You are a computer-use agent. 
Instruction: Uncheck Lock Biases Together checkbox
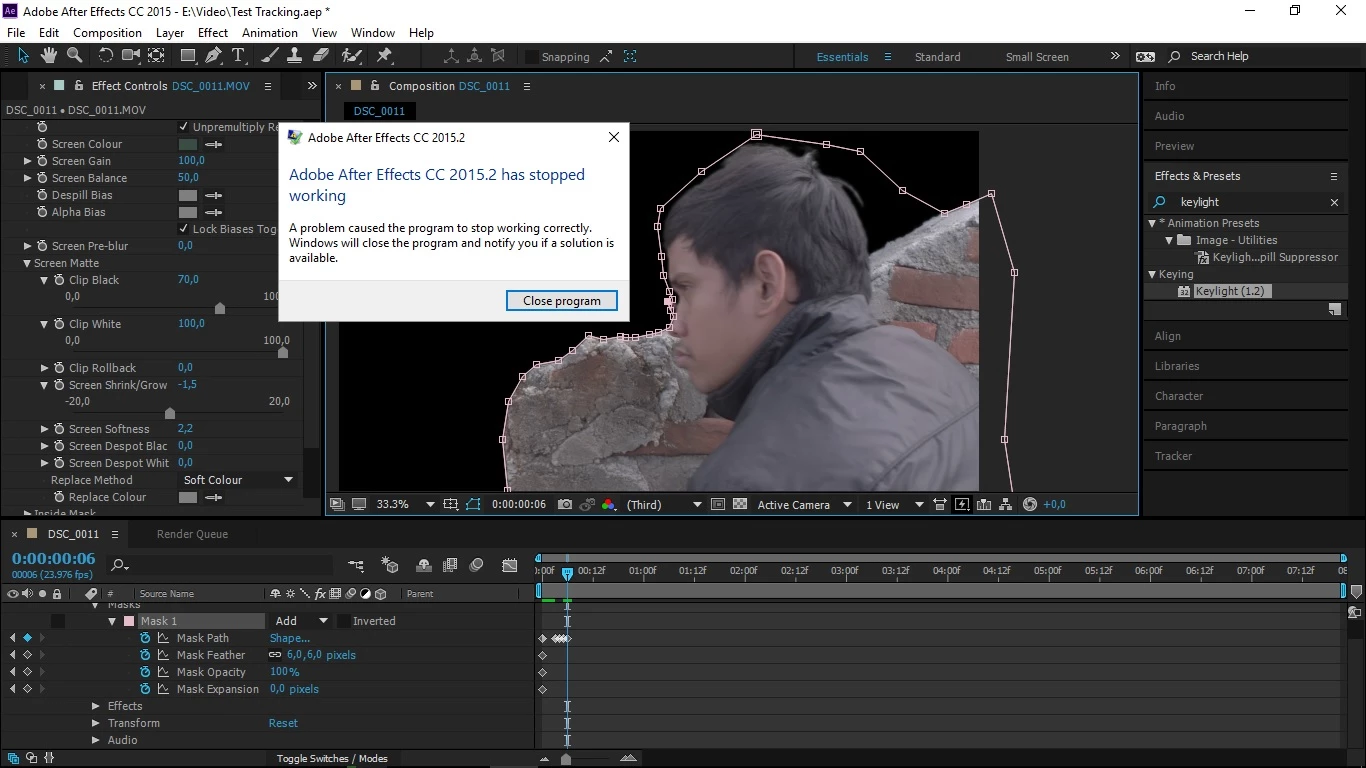(184, 229)
